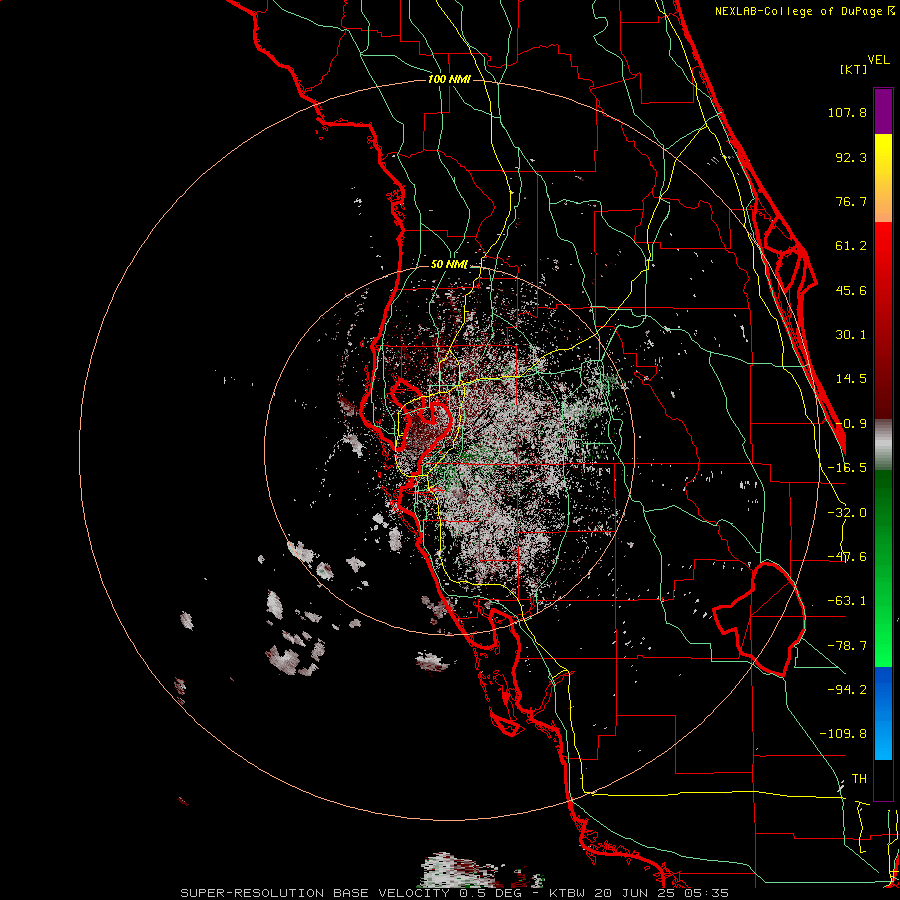Image resolution: width=900 pixels, height=900 pixels.
Task: Click the yellow segment of the velocity color bar
Action: click(x=883, y=178)
